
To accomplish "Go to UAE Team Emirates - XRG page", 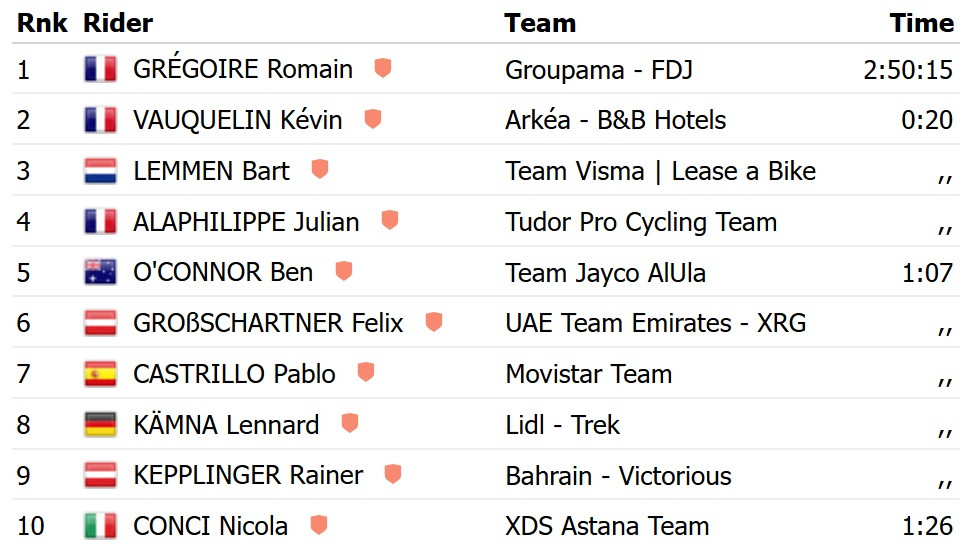I will [655, 323].
